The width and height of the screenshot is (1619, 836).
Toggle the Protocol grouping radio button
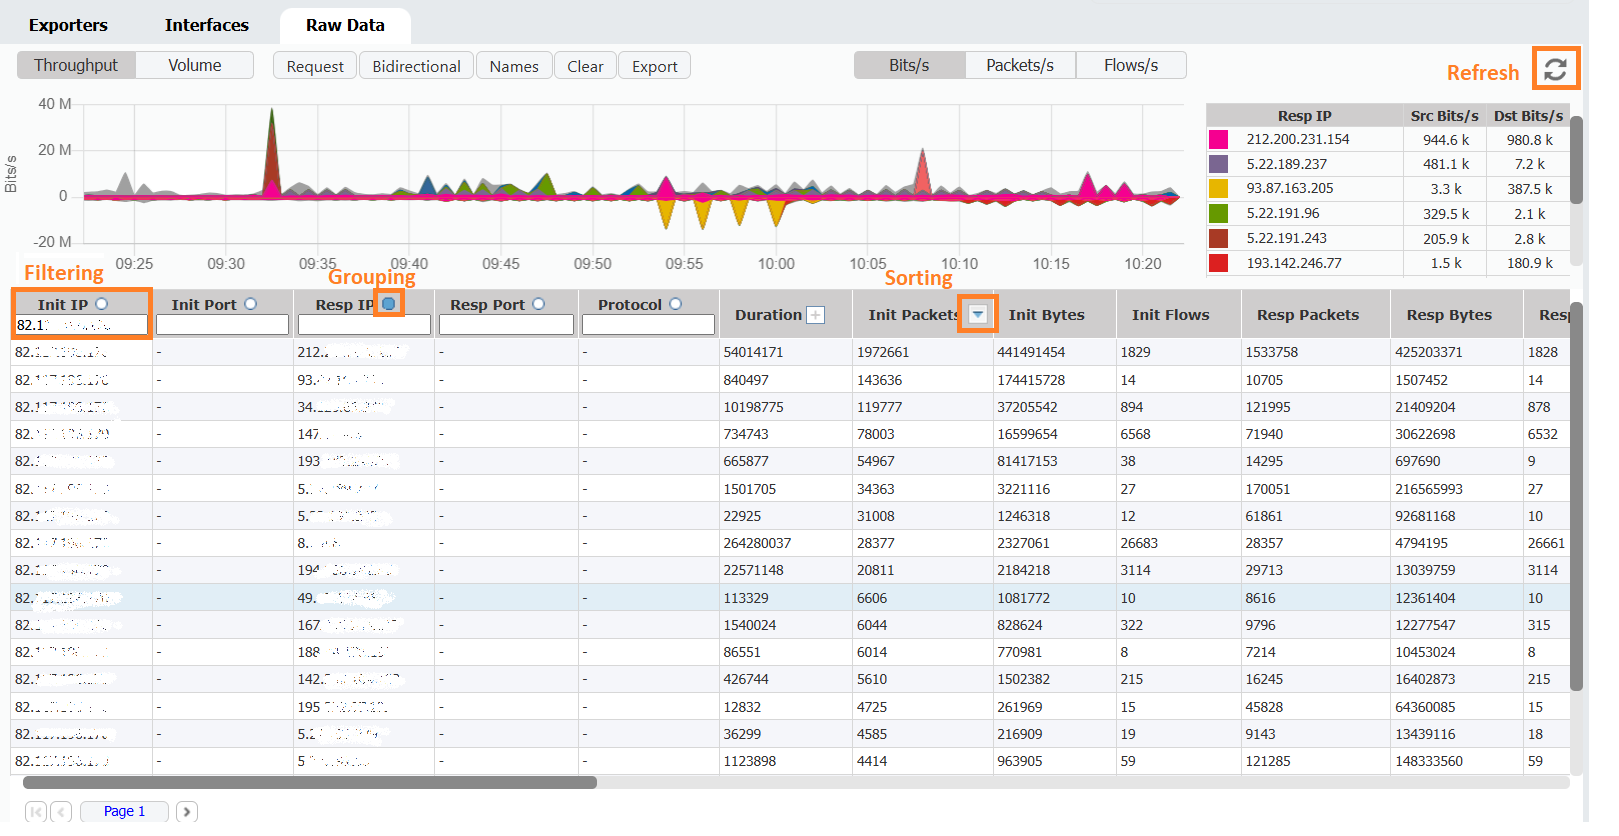676,304
